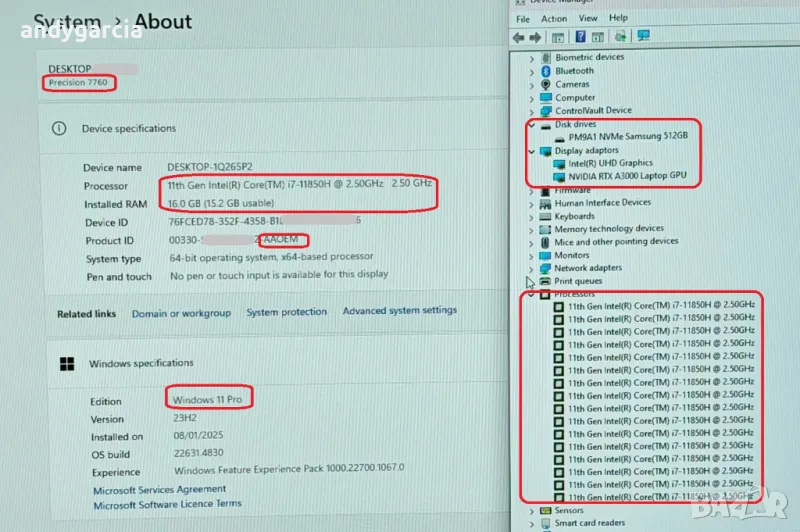Open the View menu in Device Manager
The image size is (800, 532).
588,18
